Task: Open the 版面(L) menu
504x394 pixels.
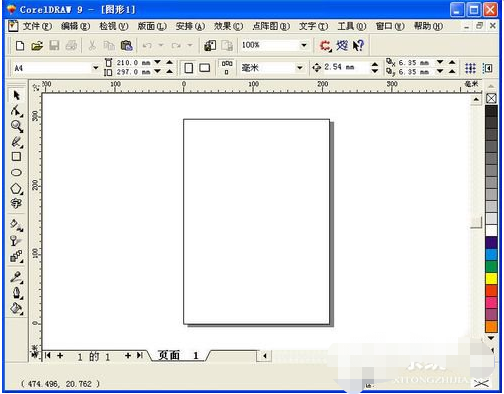Action: coord(152,26)
